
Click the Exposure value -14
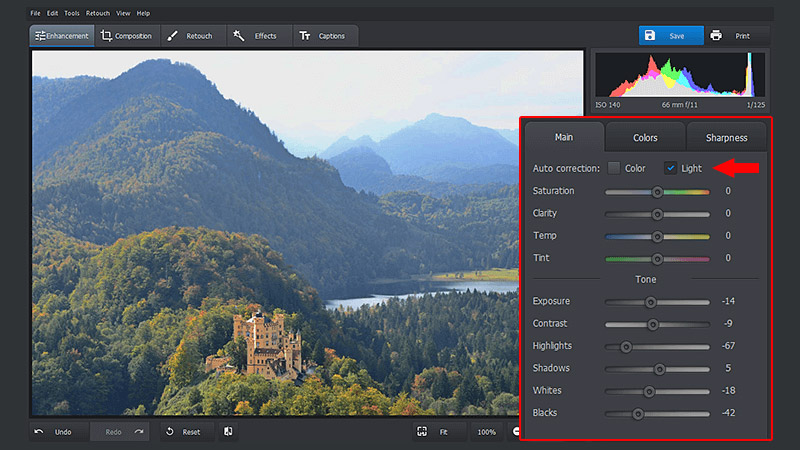[728, 301]
